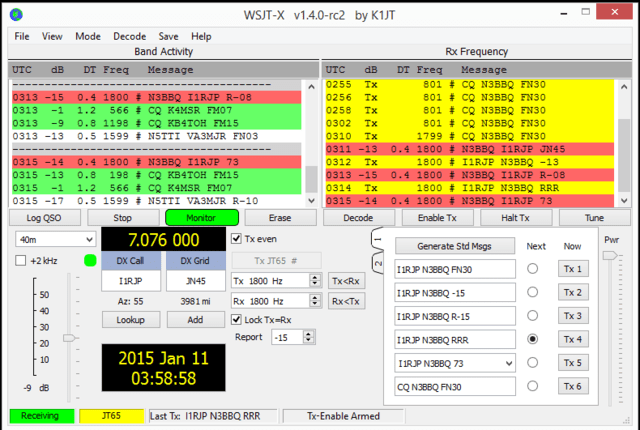Click the Tx 2 button
Viewport: 640px width, 430px height.
pyautogui.click(x=573, y=292)
